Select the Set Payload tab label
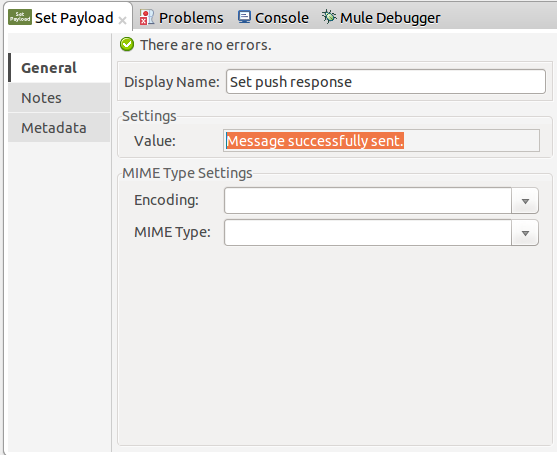The width and height of the screenshot is (557, 455). [74, 18]
